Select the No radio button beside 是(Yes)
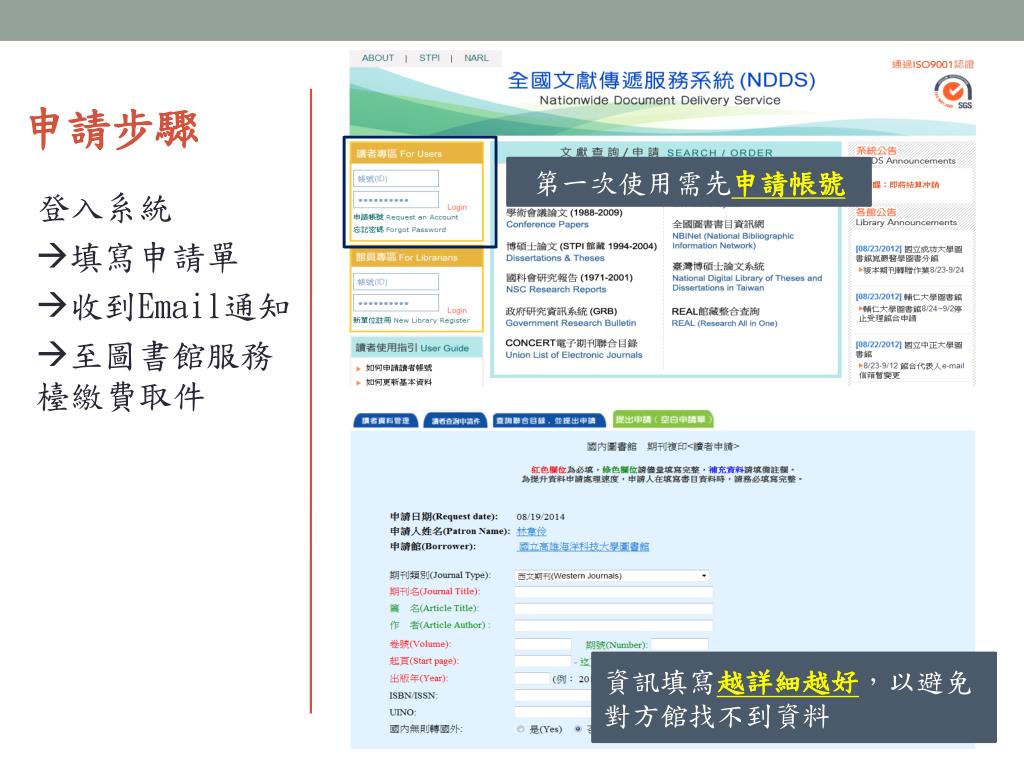 click(578, 729)
